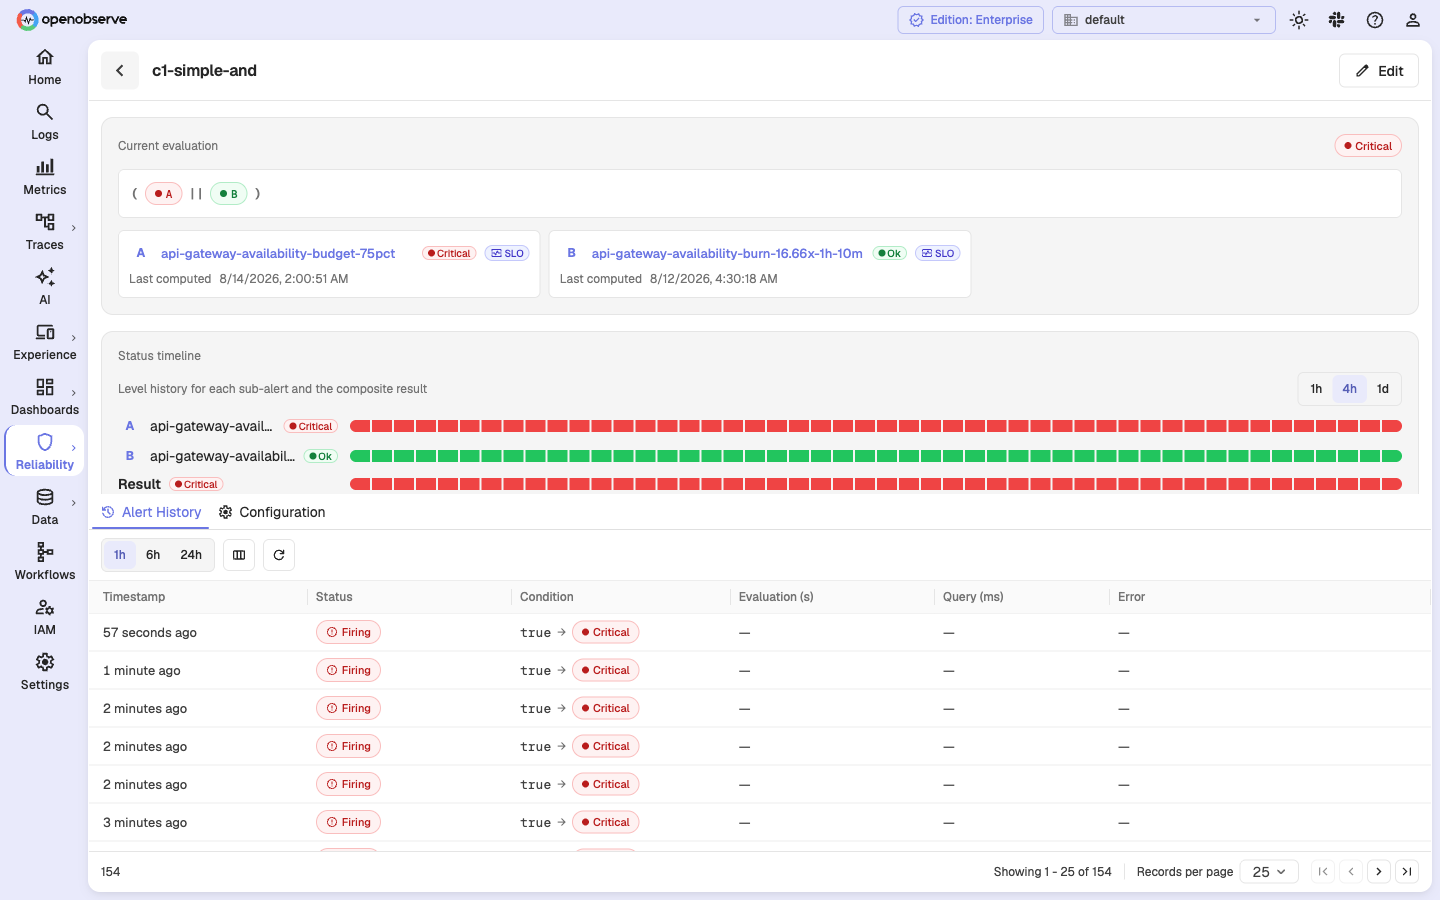Expand the Data submenu chevron
Viewport: 1440px width, 900px height.
(74, 503)
